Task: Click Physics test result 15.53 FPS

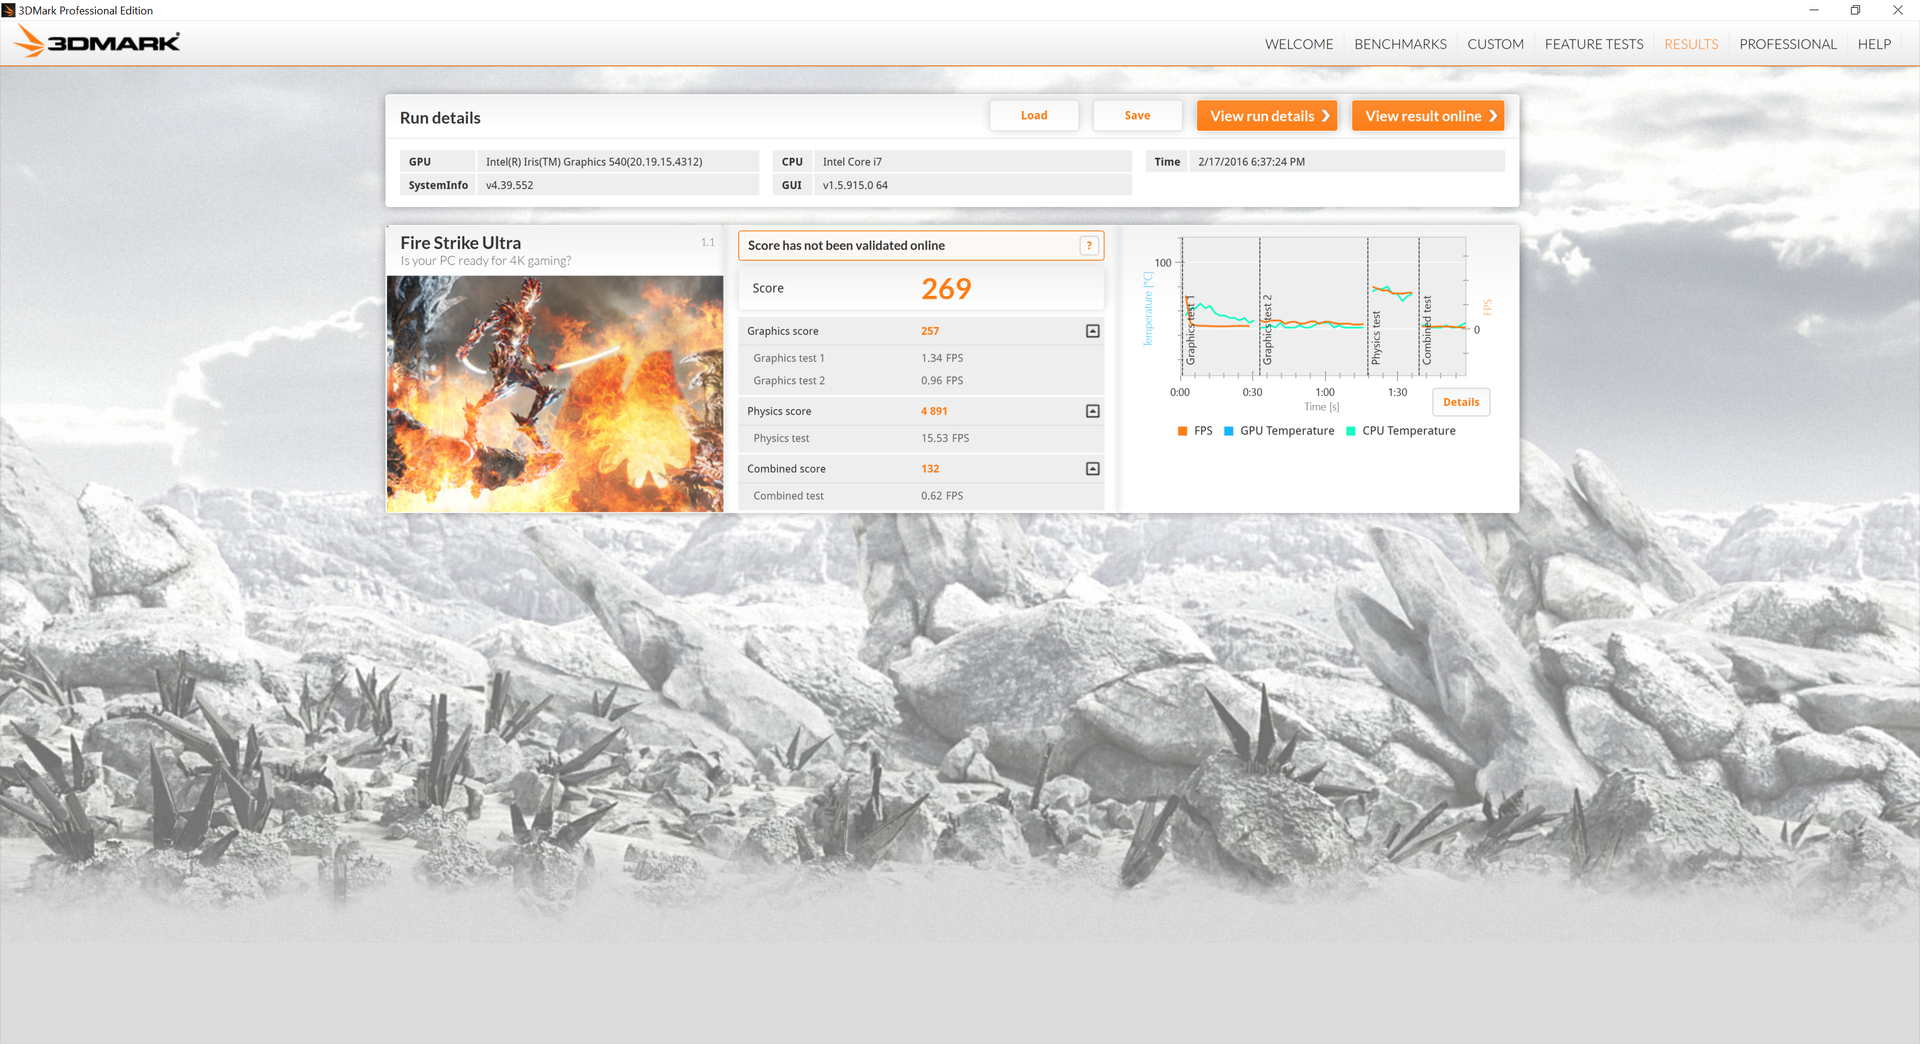Action: tap(945, 438)
